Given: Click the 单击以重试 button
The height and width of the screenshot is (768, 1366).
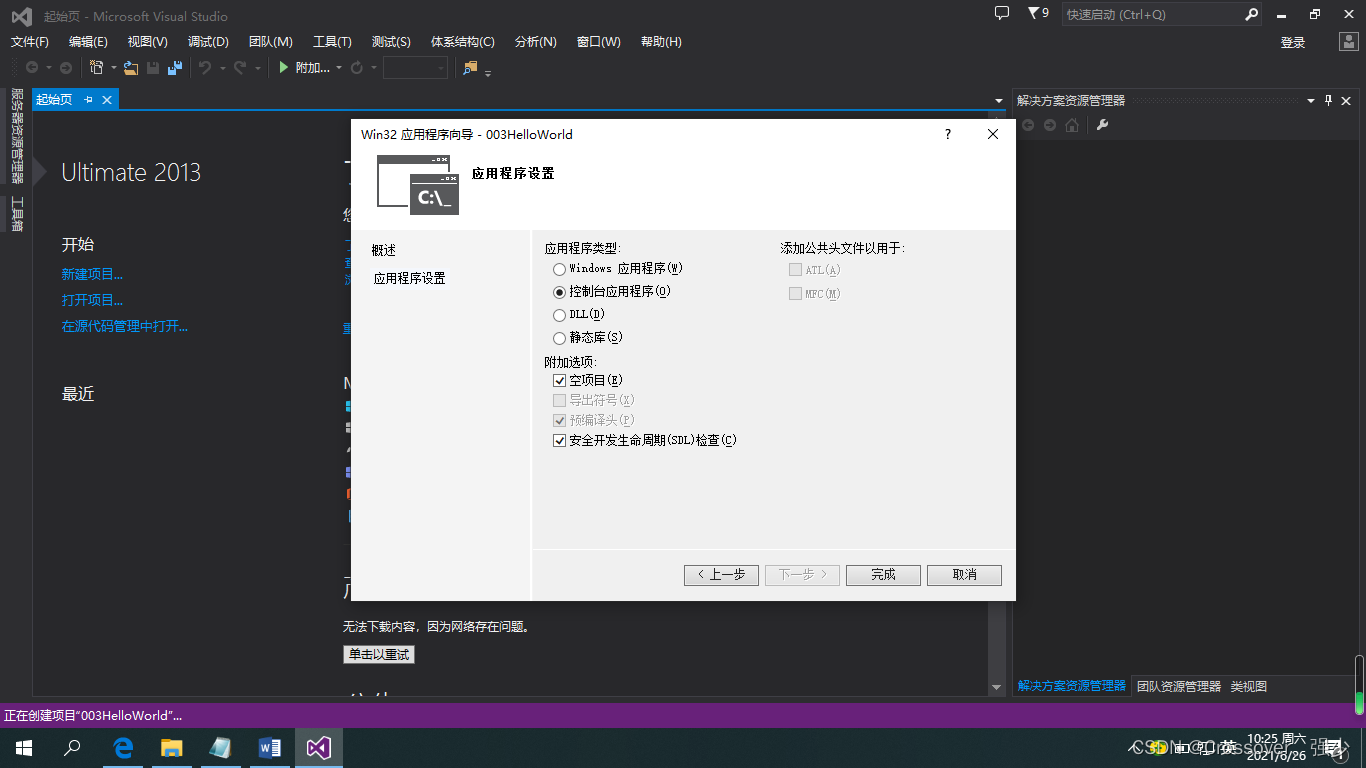Looking at the screenshot, I should tap(378, 655).
